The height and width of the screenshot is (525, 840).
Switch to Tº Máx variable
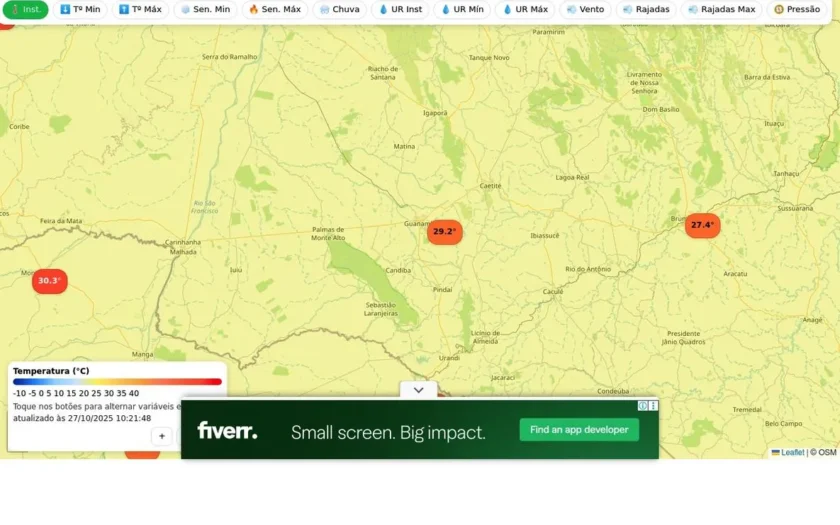tap(140, 9)
